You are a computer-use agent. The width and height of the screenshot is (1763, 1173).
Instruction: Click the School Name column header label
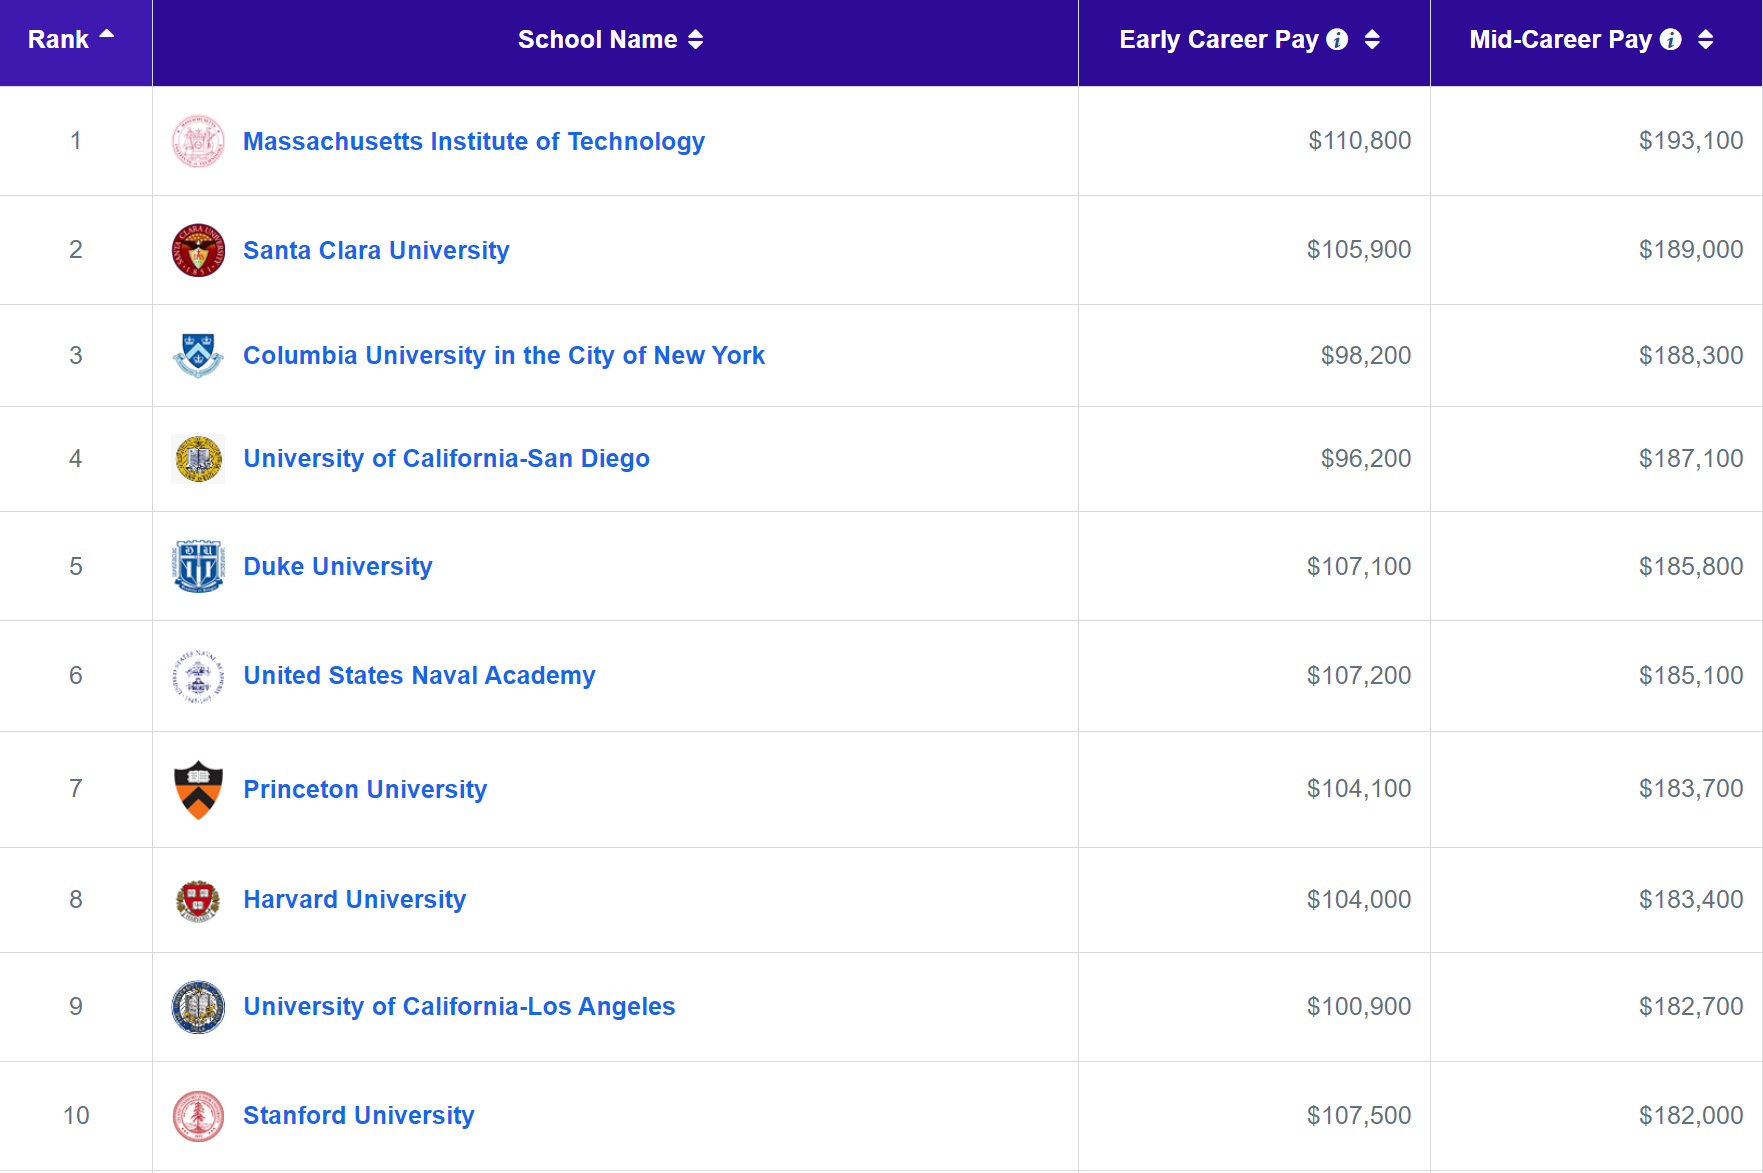coord(598,39)
